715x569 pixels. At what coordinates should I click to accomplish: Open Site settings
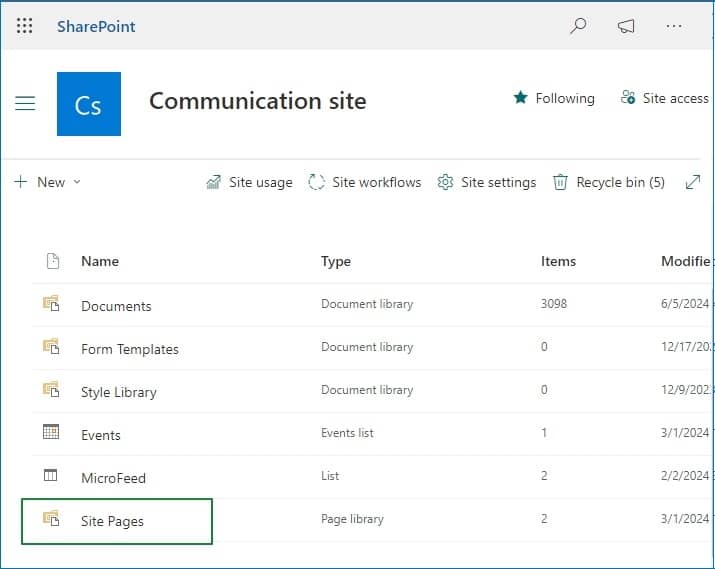click(x=487, y=182)
